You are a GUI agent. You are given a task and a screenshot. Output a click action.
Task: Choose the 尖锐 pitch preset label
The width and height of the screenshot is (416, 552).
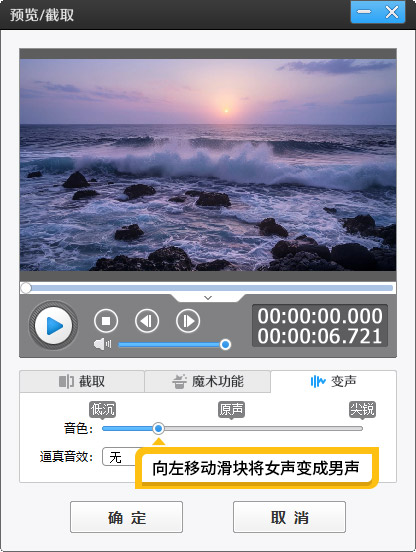coord(362,409)
